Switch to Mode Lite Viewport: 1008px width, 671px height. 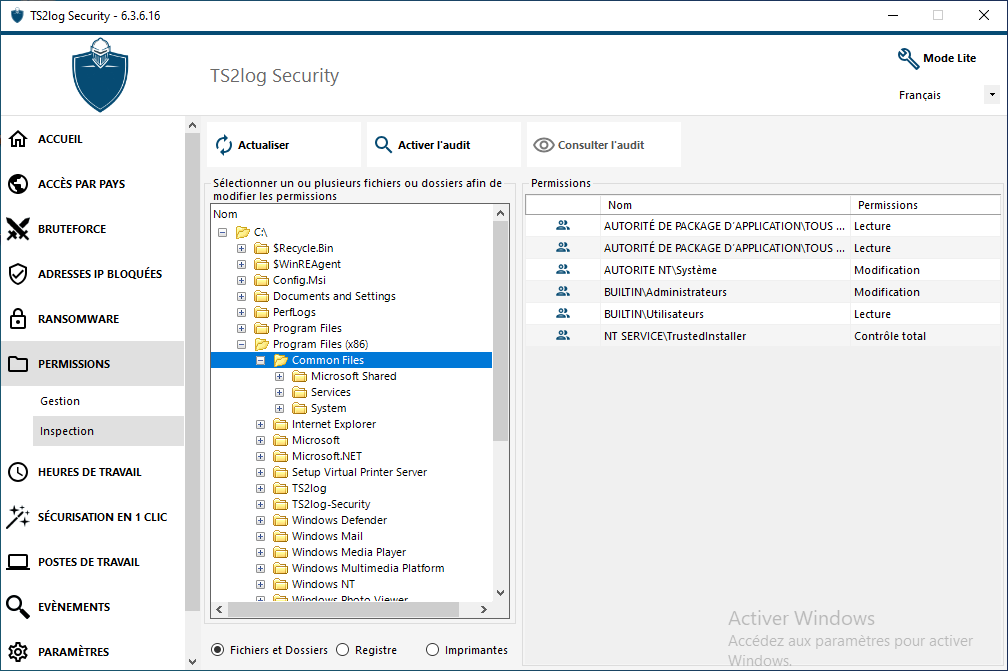coord(937,58)
